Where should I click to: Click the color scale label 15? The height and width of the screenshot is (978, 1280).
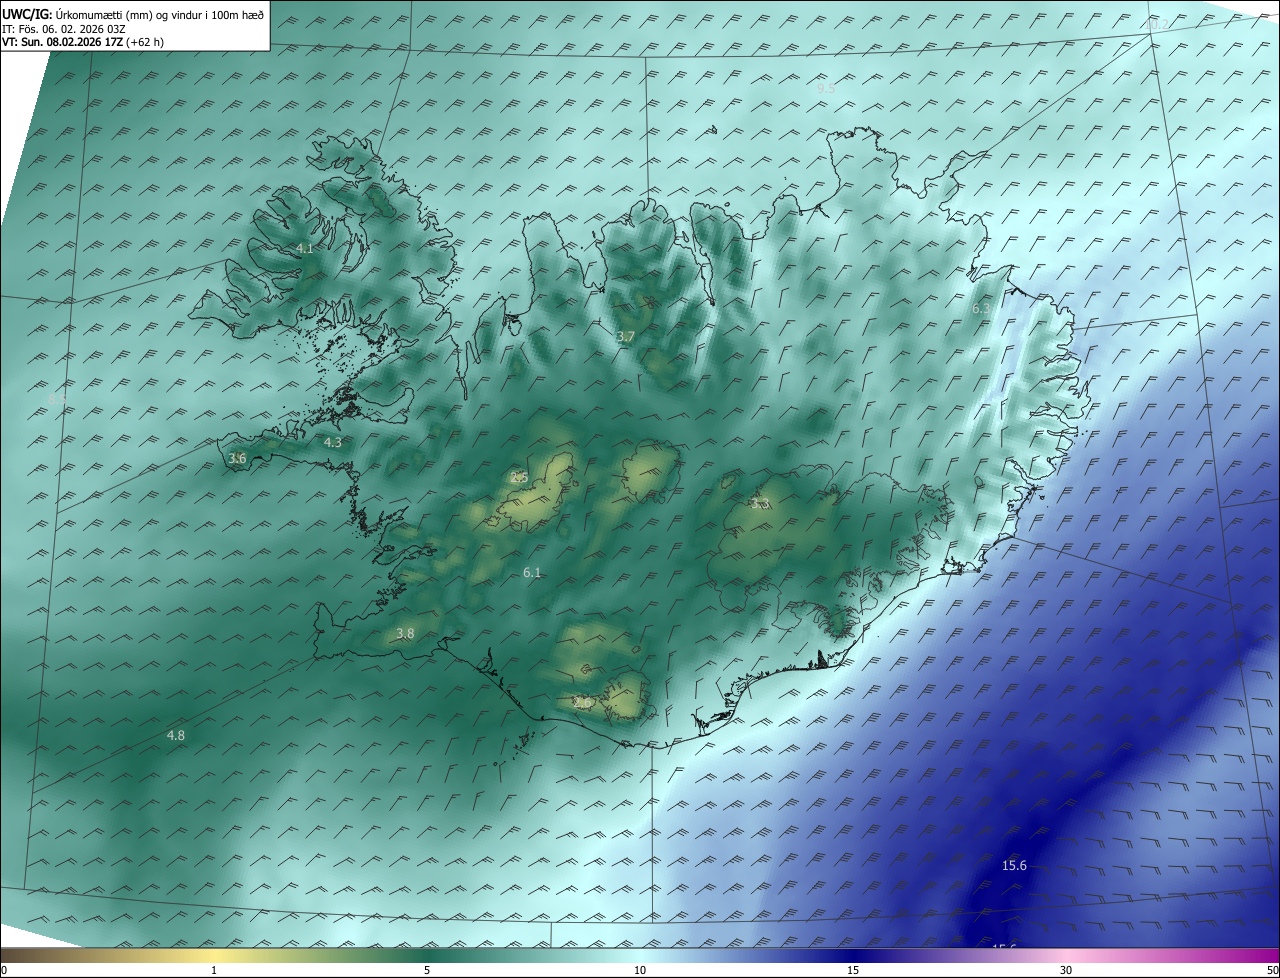pos(853,970)
